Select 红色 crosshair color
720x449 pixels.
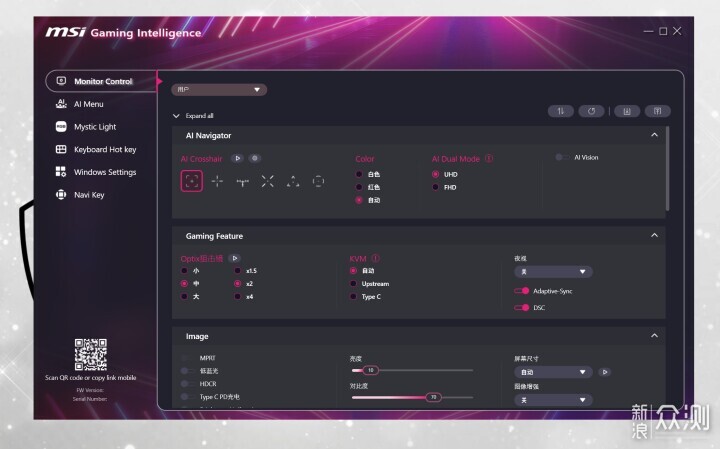click(359, 187)
